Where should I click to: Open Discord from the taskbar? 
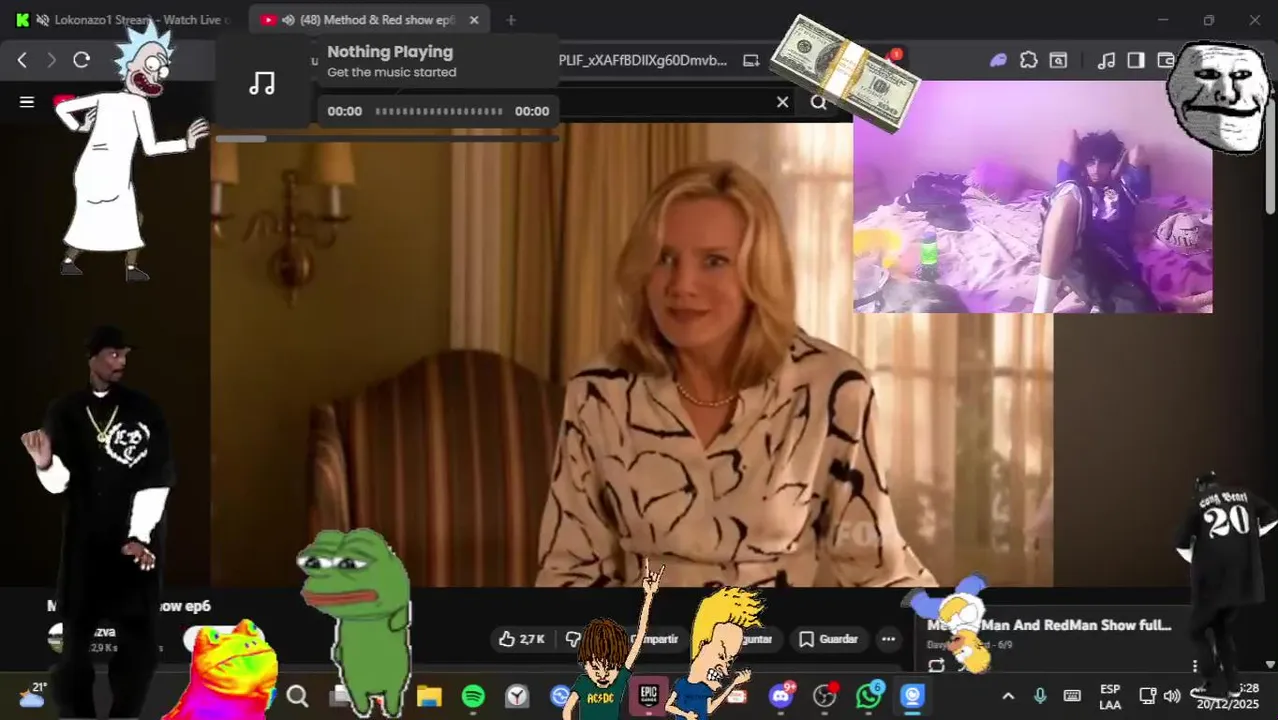781,696
